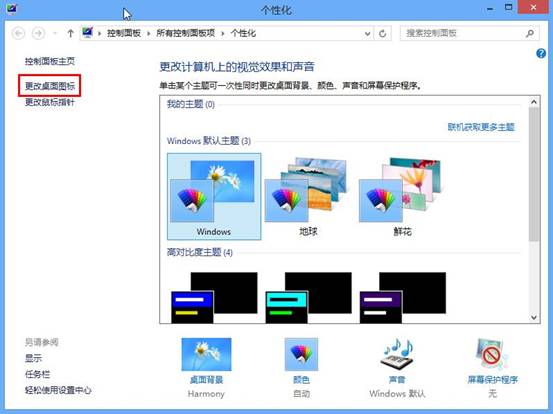553x414 pixels.
Task: Go up one level with Up arrow
Action: click(x=71, y=34)
